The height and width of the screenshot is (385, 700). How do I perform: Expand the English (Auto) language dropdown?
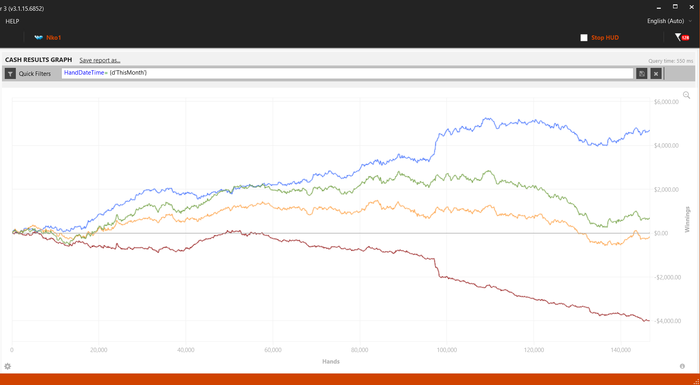click(x=669, y=21)
